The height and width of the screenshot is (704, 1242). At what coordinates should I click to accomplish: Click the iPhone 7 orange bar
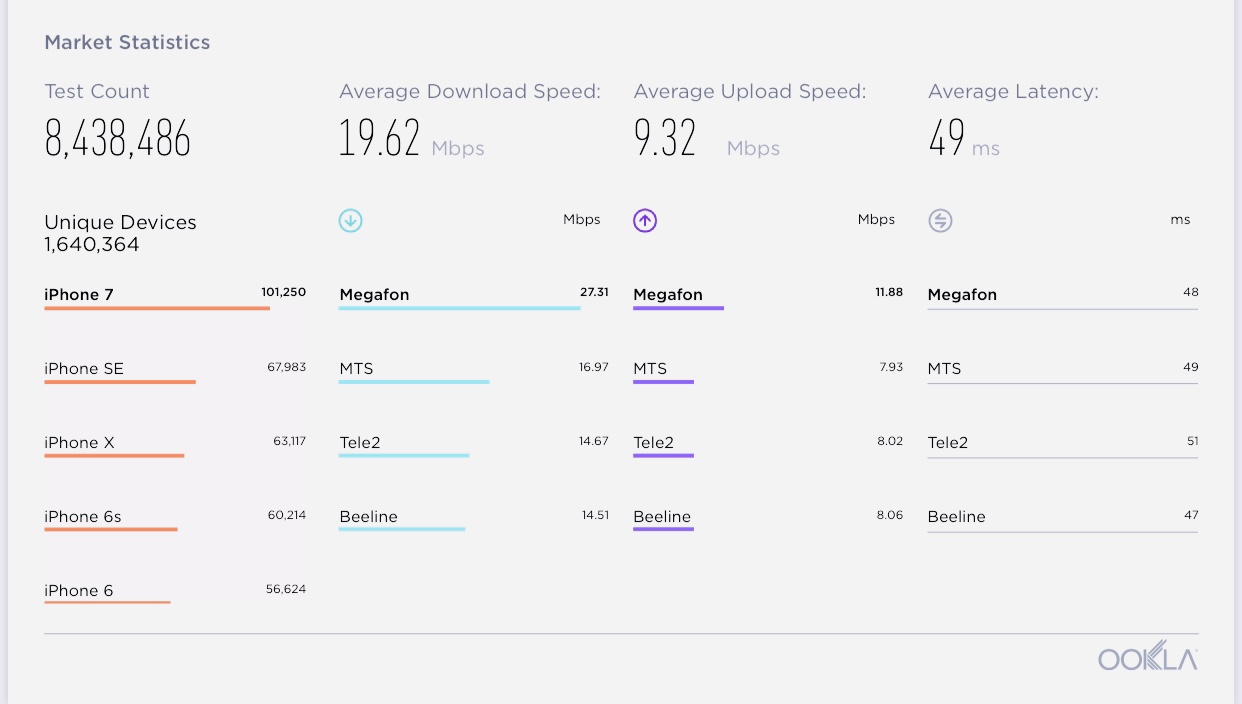(x=157, y=308)
